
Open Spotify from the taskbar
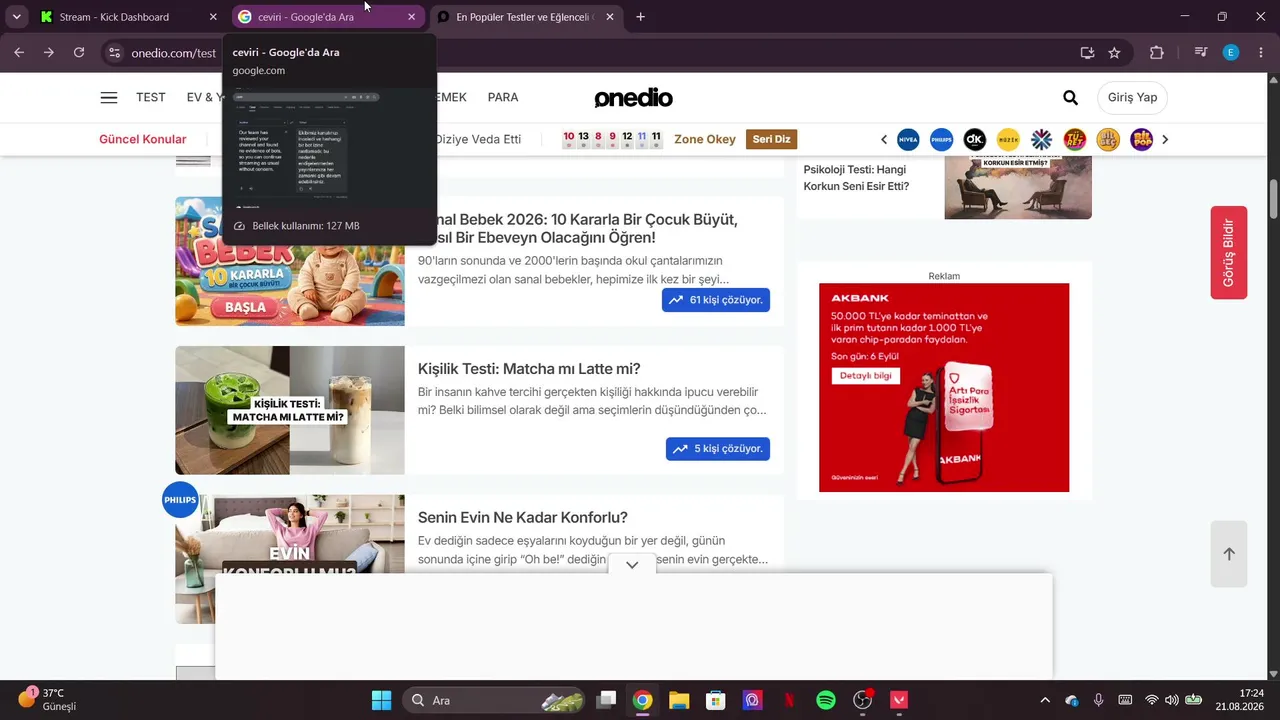826,700
